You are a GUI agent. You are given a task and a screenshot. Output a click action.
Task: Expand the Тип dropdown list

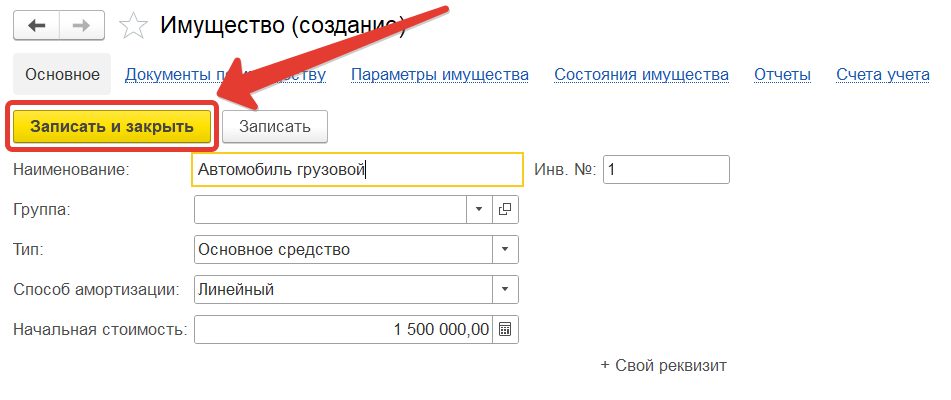click(505, 249)
